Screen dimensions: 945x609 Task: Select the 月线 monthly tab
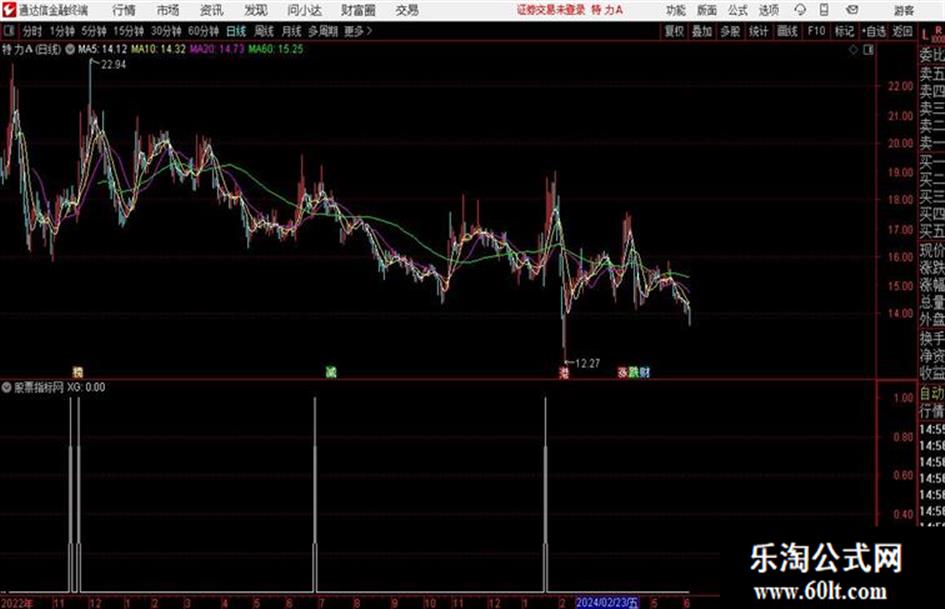[x=292, y=31]
